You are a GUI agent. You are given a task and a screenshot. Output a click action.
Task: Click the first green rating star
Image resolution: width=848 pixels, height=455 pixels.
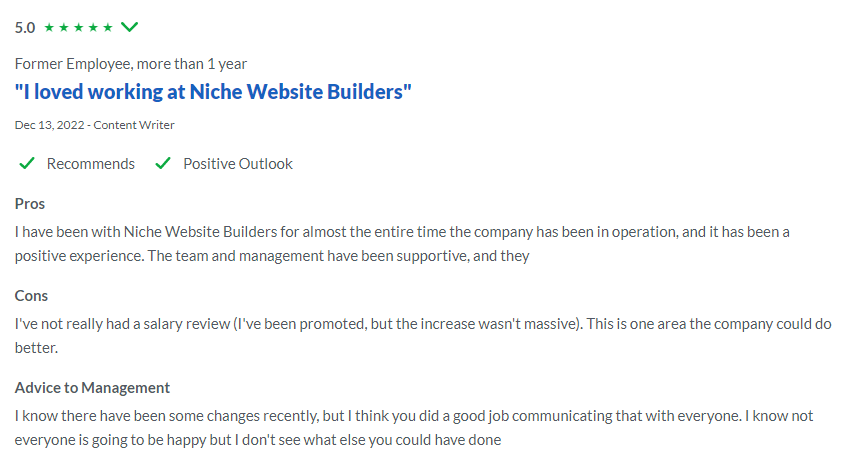pos(49,27)
